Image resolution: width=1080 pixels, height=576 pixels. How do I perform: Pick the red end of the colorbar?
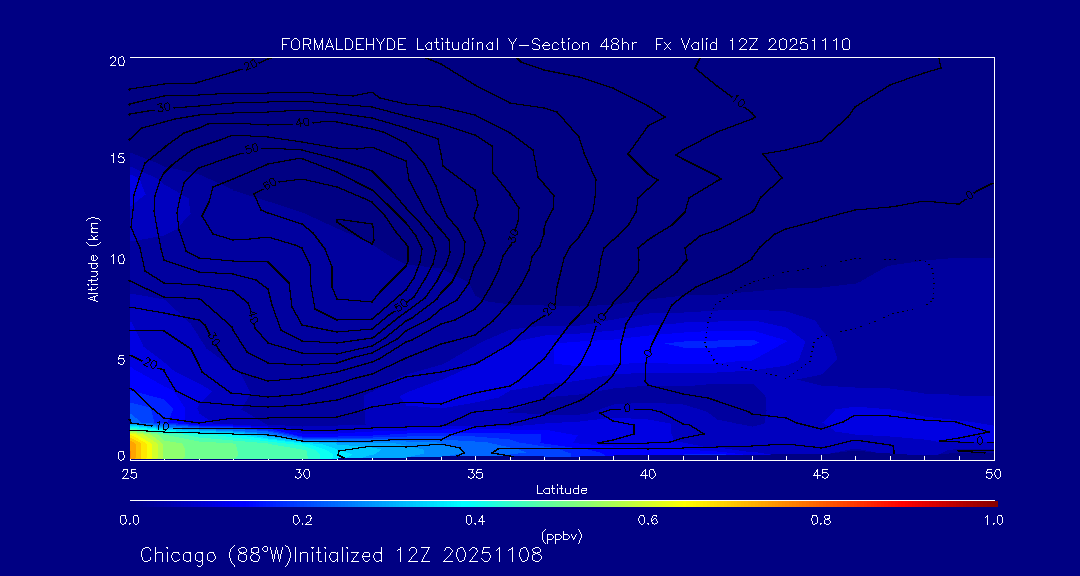(990, 502)
